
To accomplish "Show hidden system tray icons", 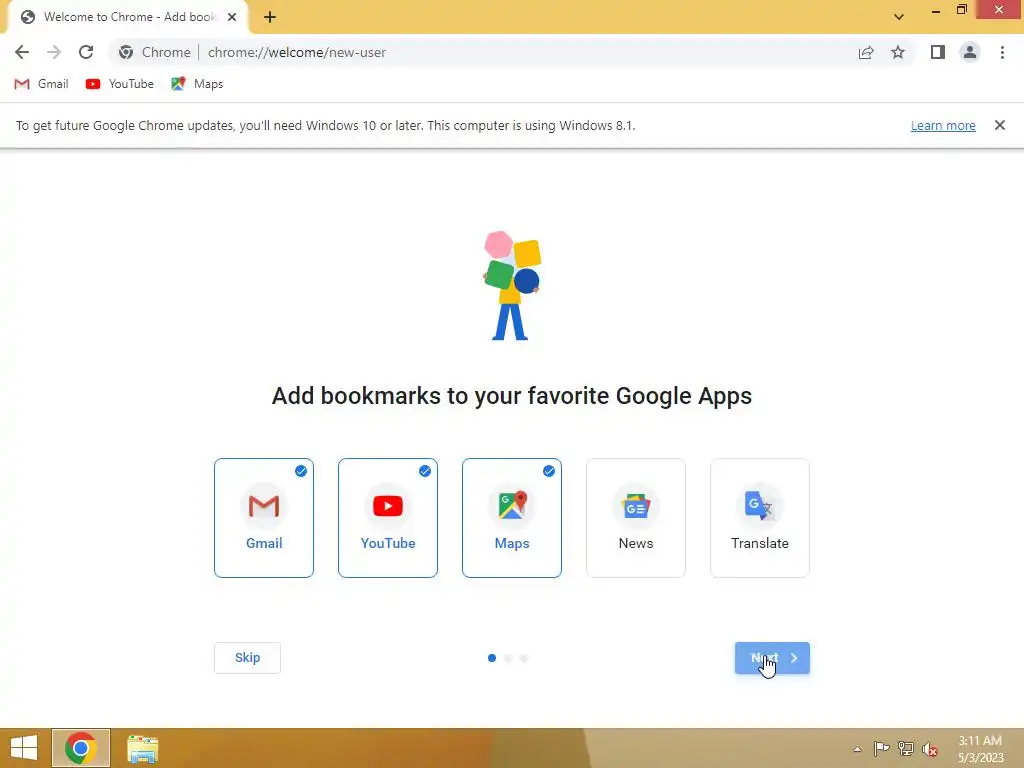I will (x=857, y=749).
